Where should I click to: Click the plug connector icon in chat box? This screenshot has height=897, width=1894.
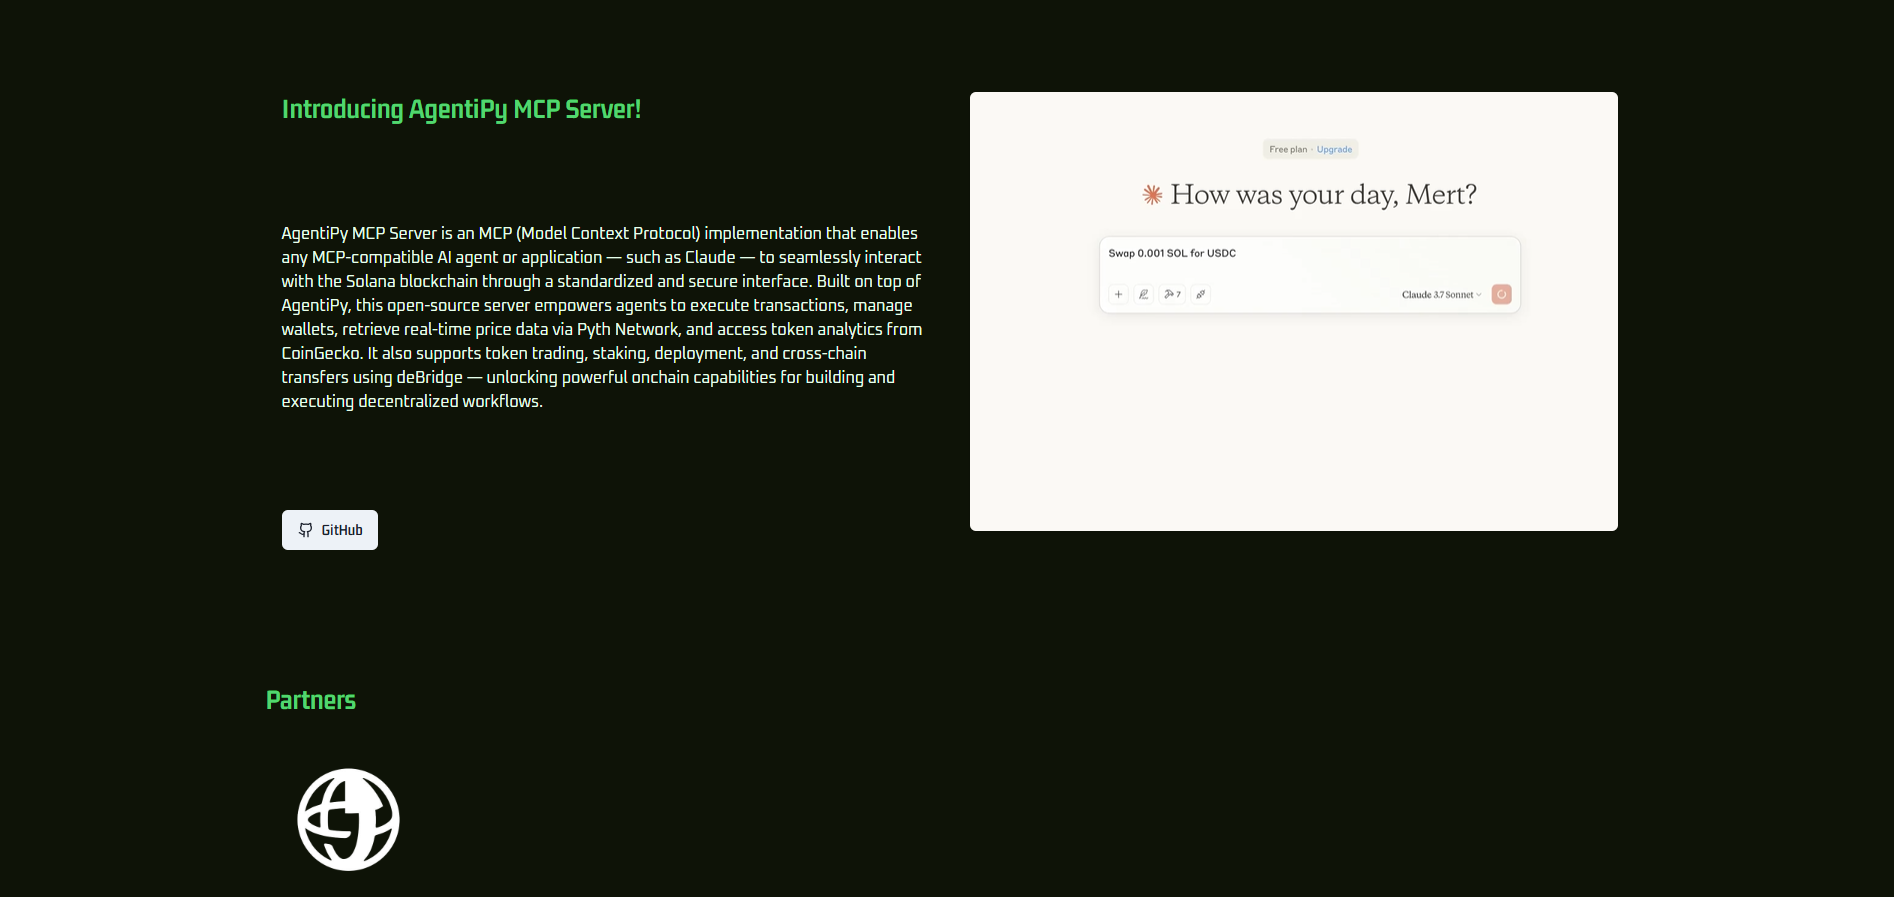coord(1201,294)
